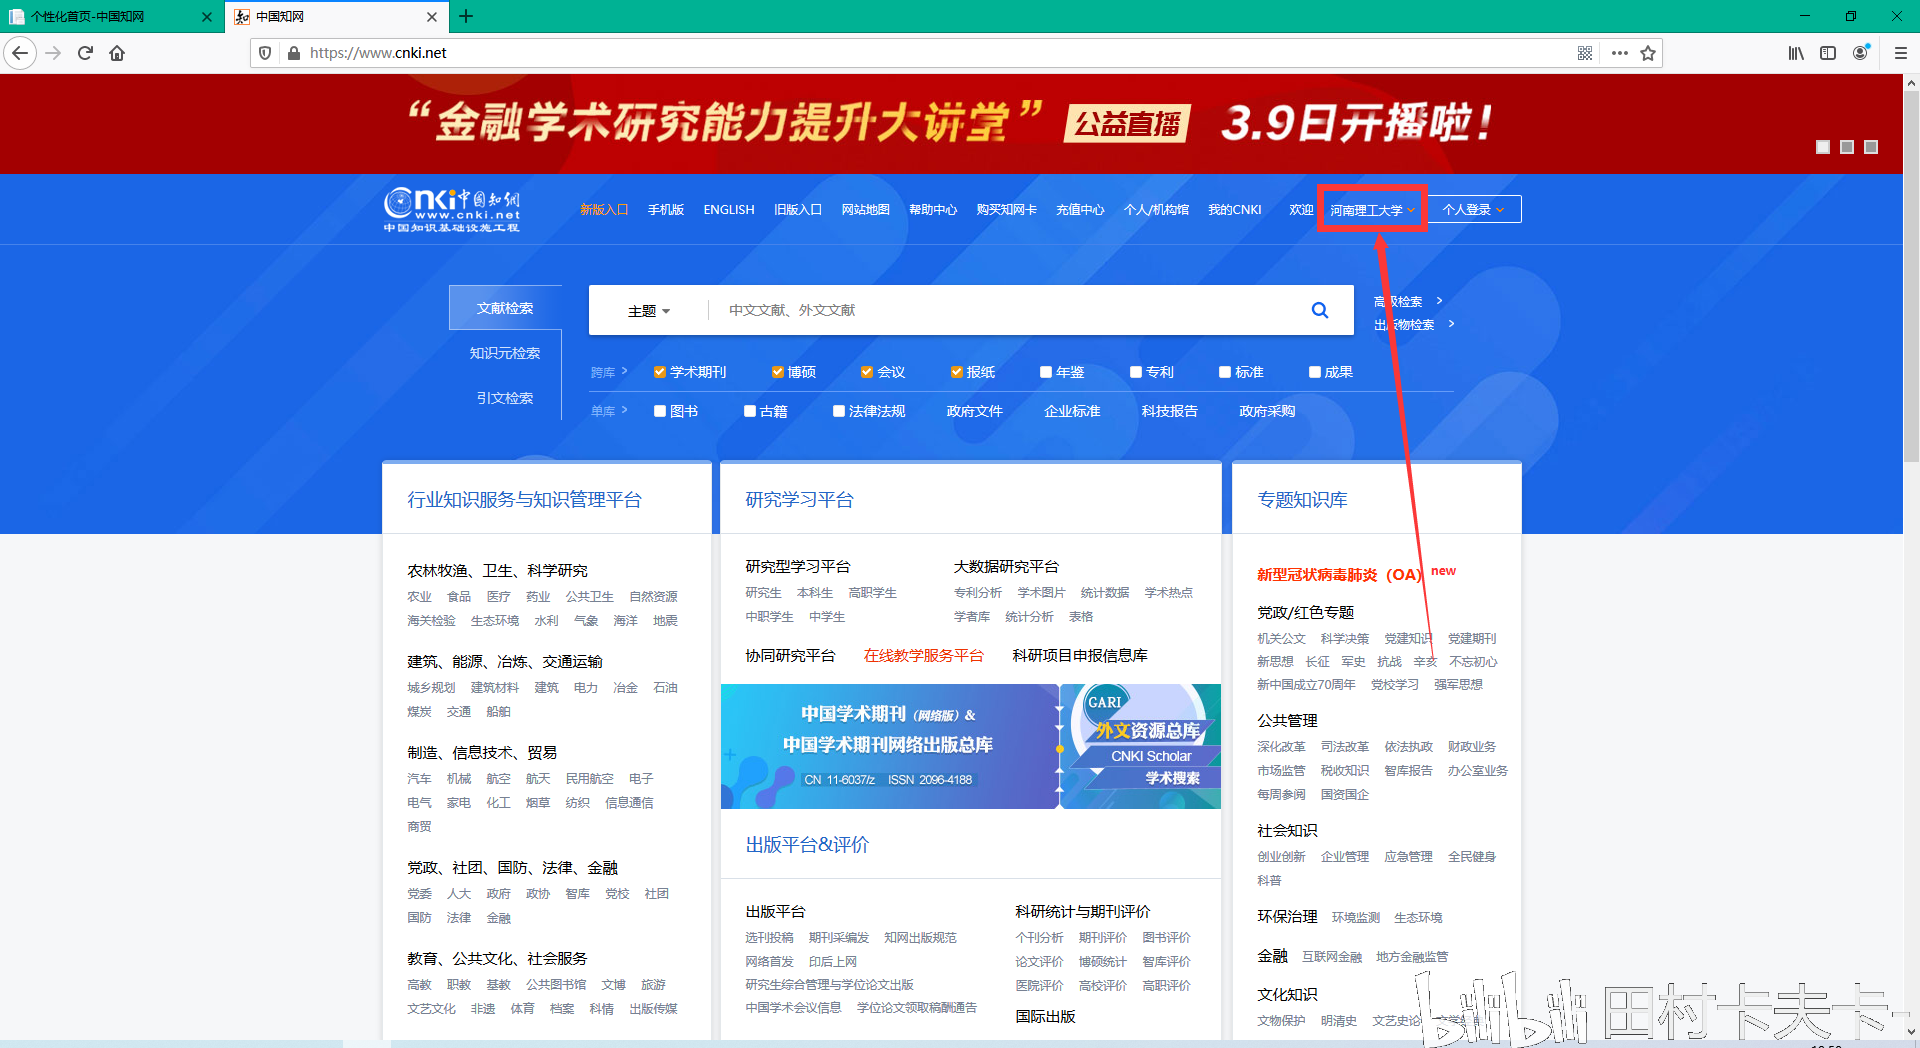This screenshot has height=1048, width=1920.
Task: Bookmark this page with the star icon
Action: pyautogui.click(x=1648, y=53)
